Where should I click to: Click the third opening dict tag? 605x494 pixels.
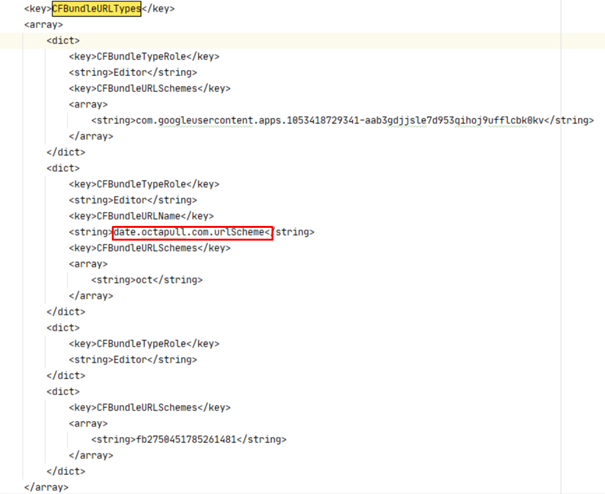click(x=63, y=327)
